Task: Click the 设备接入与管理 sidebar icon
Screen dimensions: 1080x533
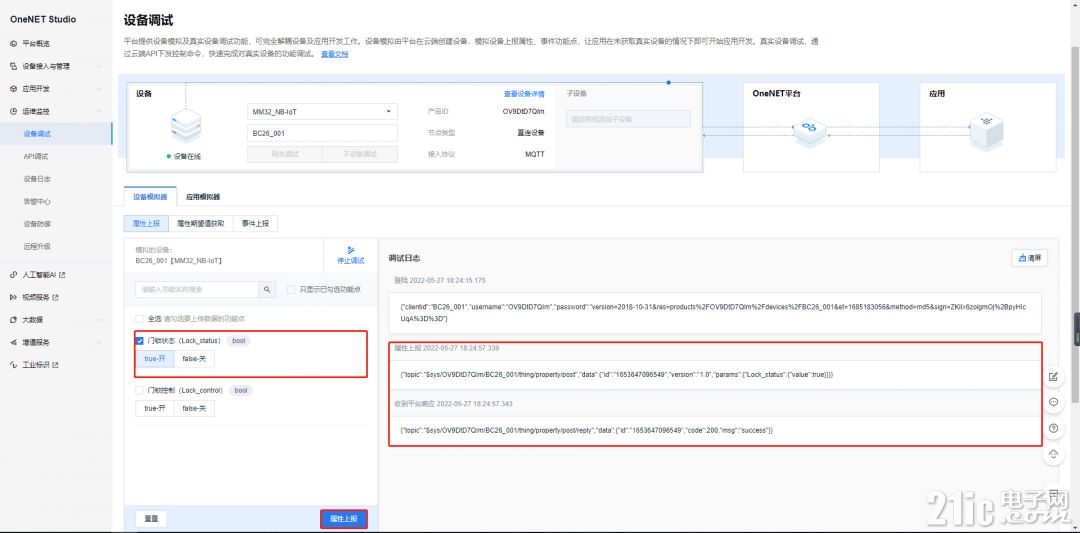Action: click(14, 66)
